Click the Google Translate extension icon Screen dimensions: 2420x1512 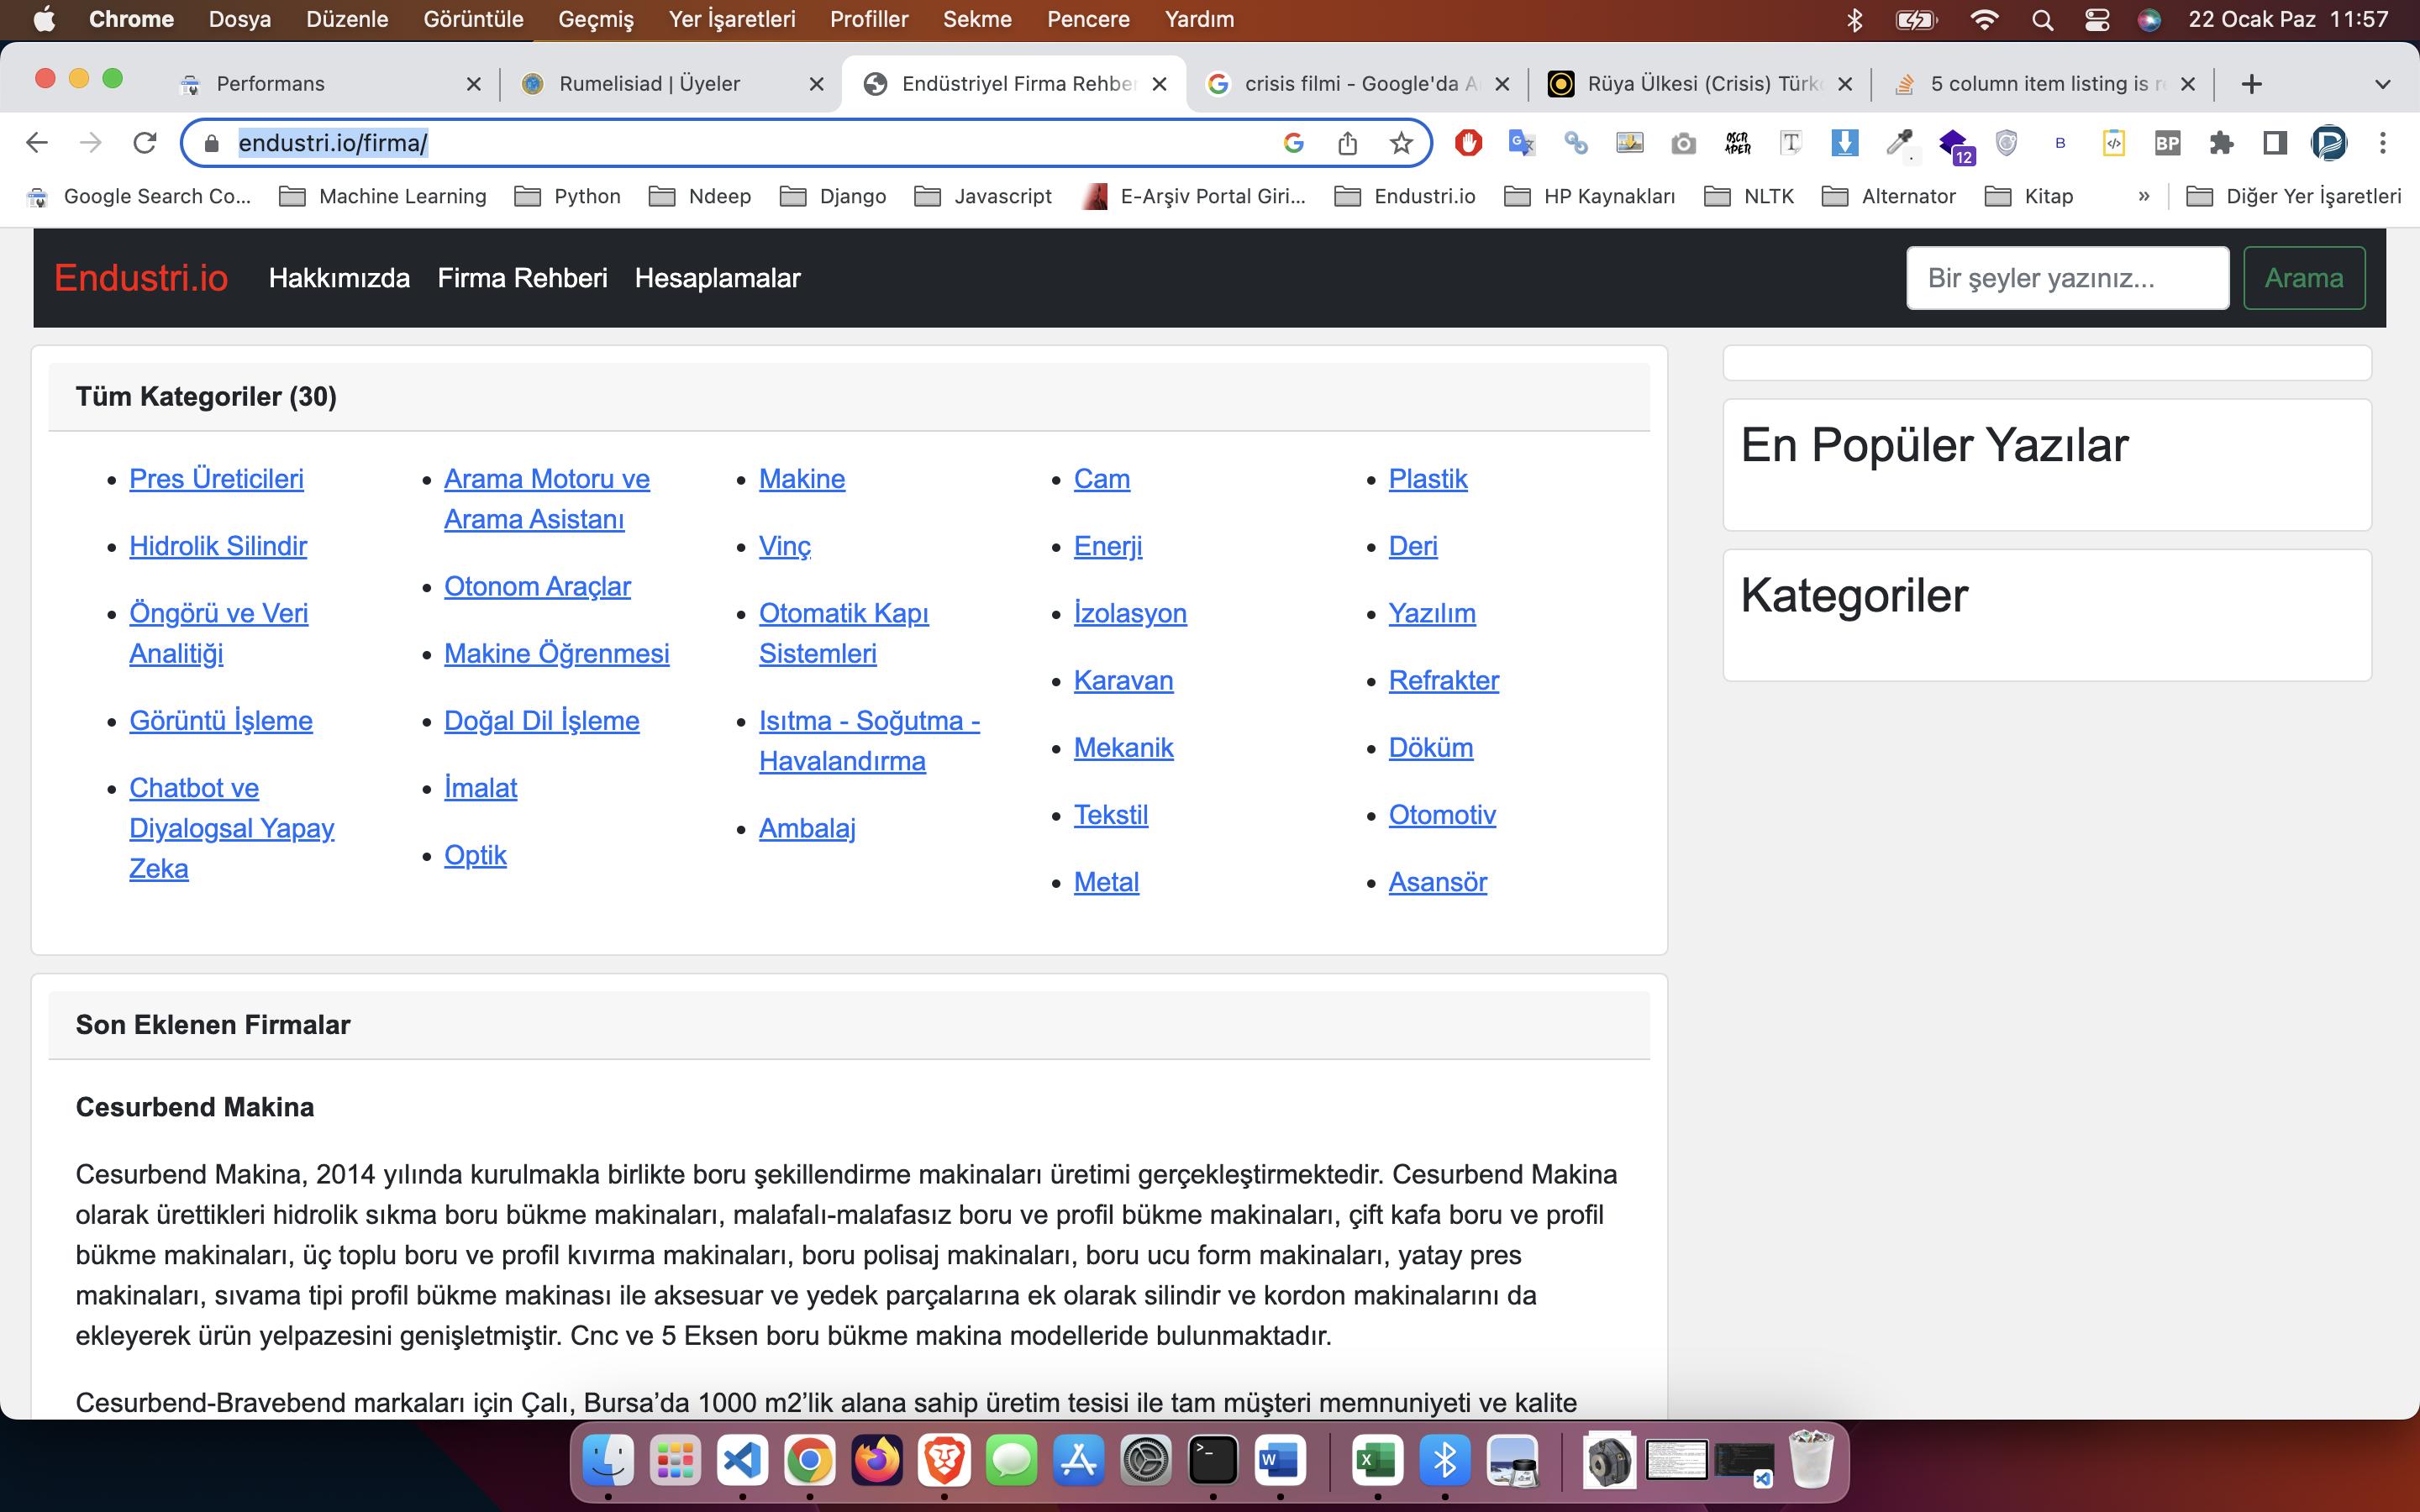coord(1521,143)
